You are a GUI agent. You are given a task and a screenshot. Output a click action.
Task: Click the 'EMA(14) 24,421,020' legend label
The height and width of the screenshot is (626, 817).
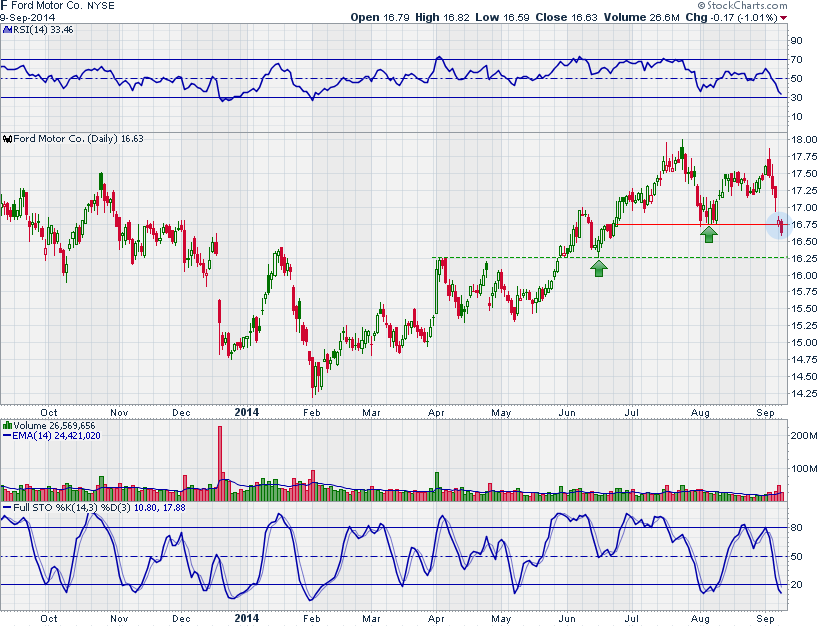tap(56, 436)
